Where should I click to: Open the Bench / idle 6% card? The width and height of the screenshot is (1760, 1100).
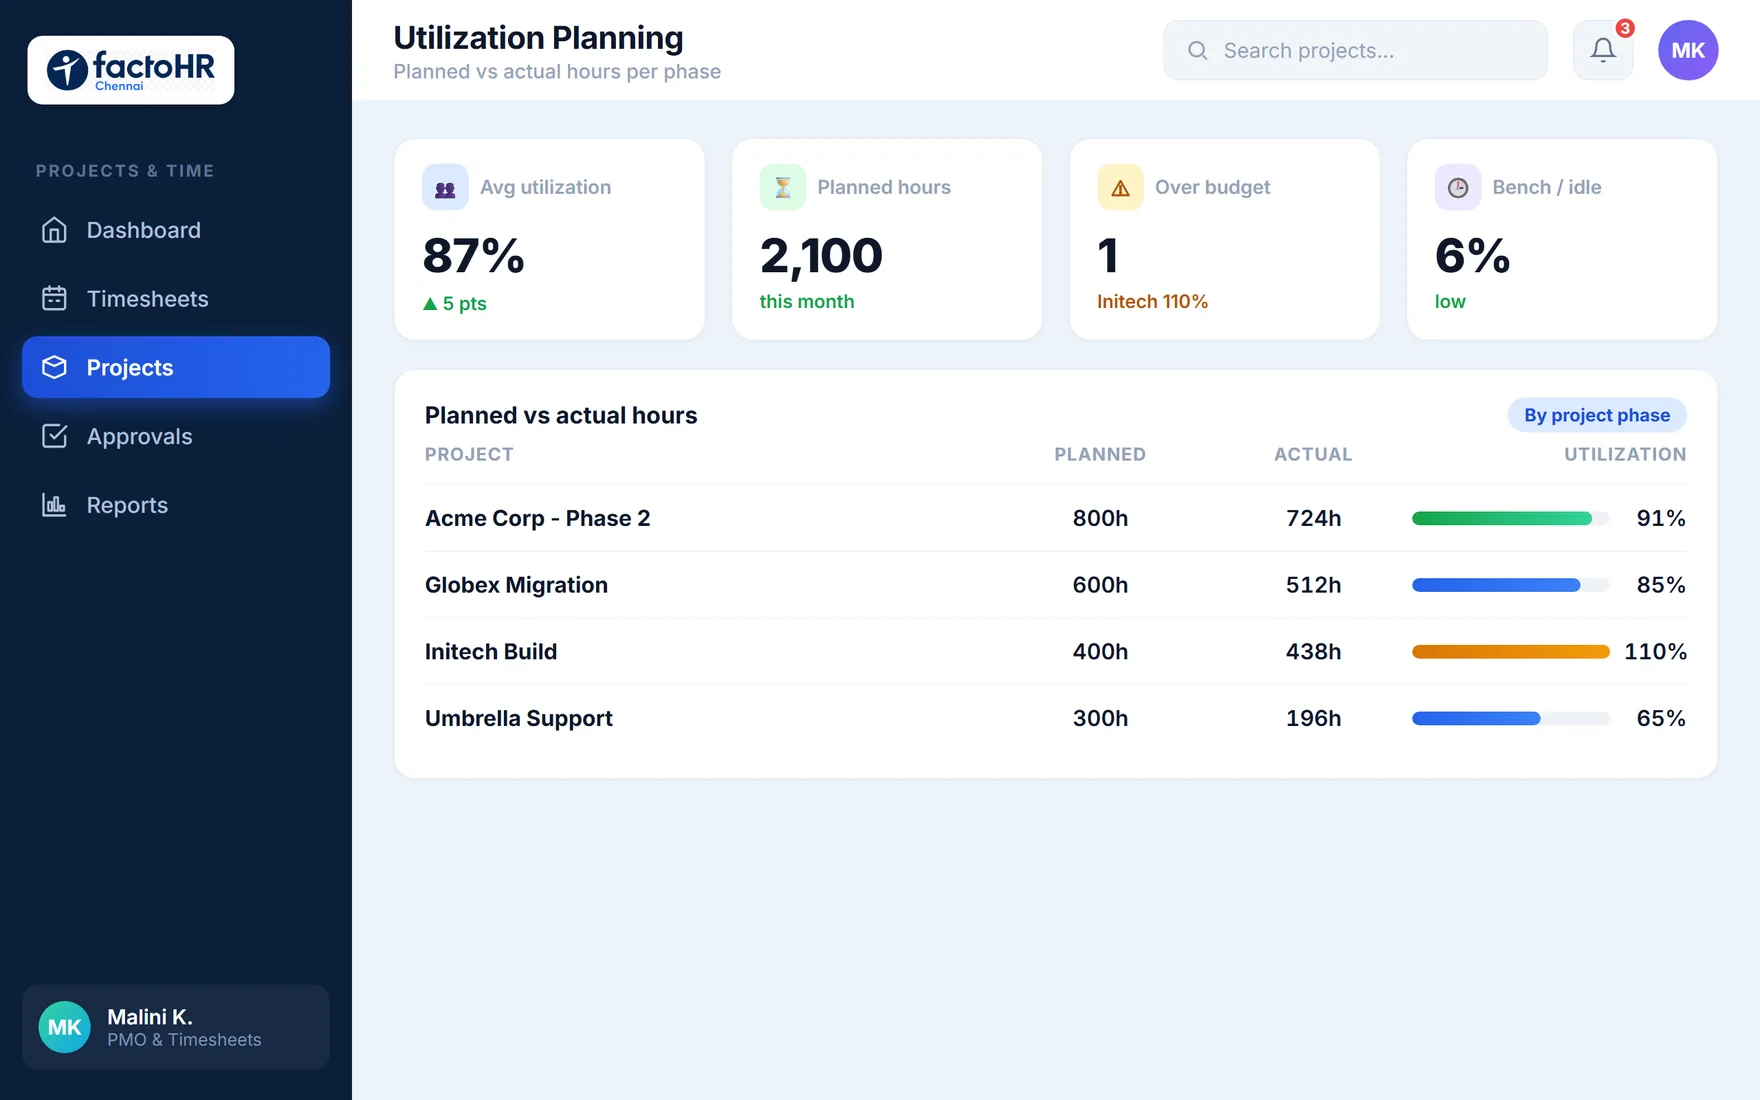[x=1562, y=239]
